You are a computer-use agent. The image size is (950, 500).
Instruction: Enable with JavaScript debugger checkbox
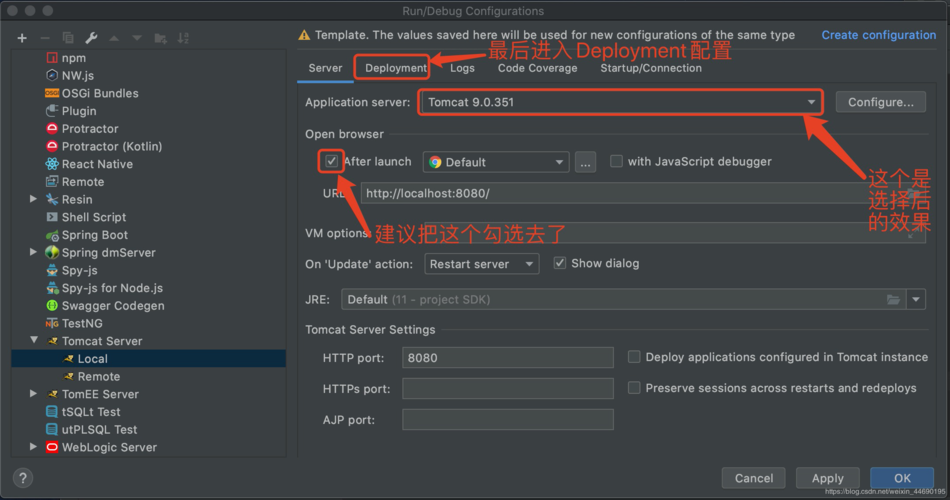click(616, 161)
